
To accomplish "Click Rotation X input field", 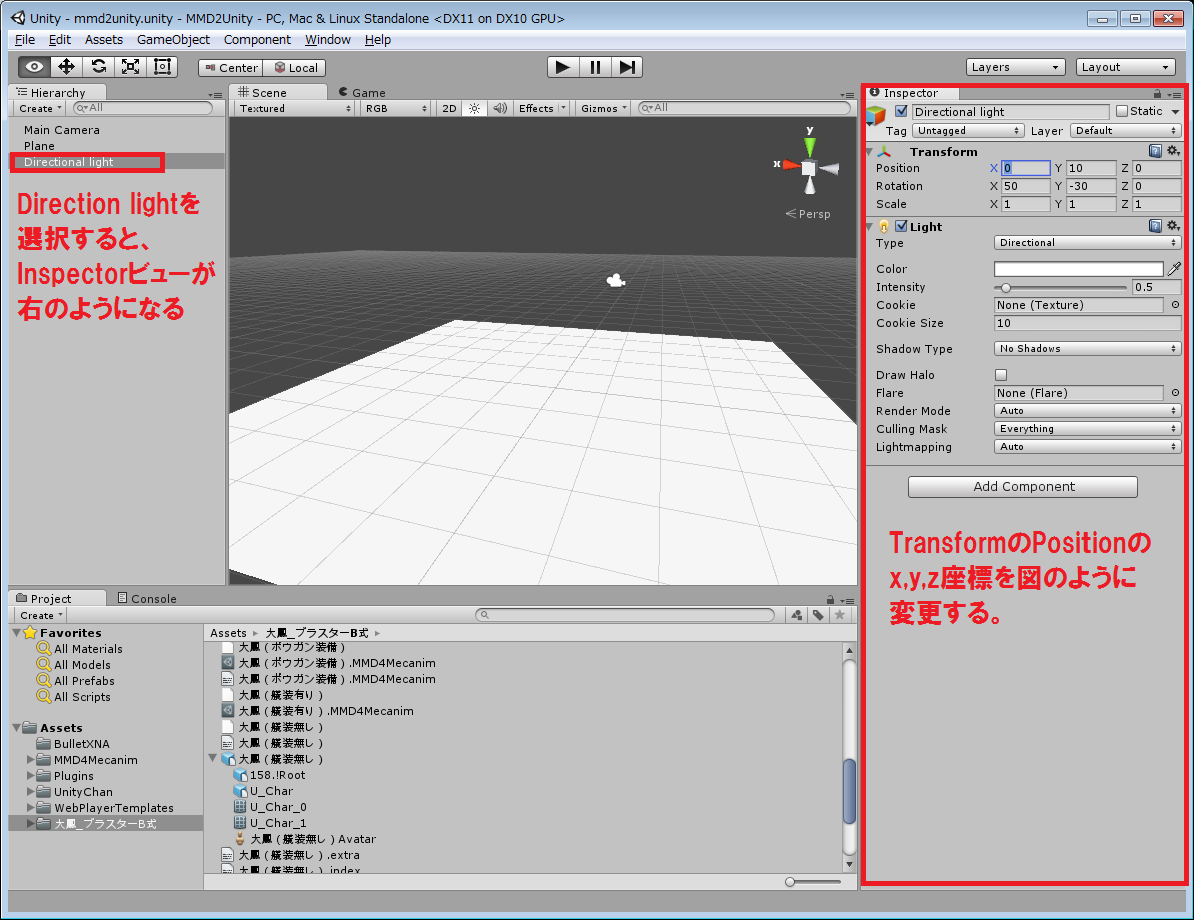I will [1026, 187].
